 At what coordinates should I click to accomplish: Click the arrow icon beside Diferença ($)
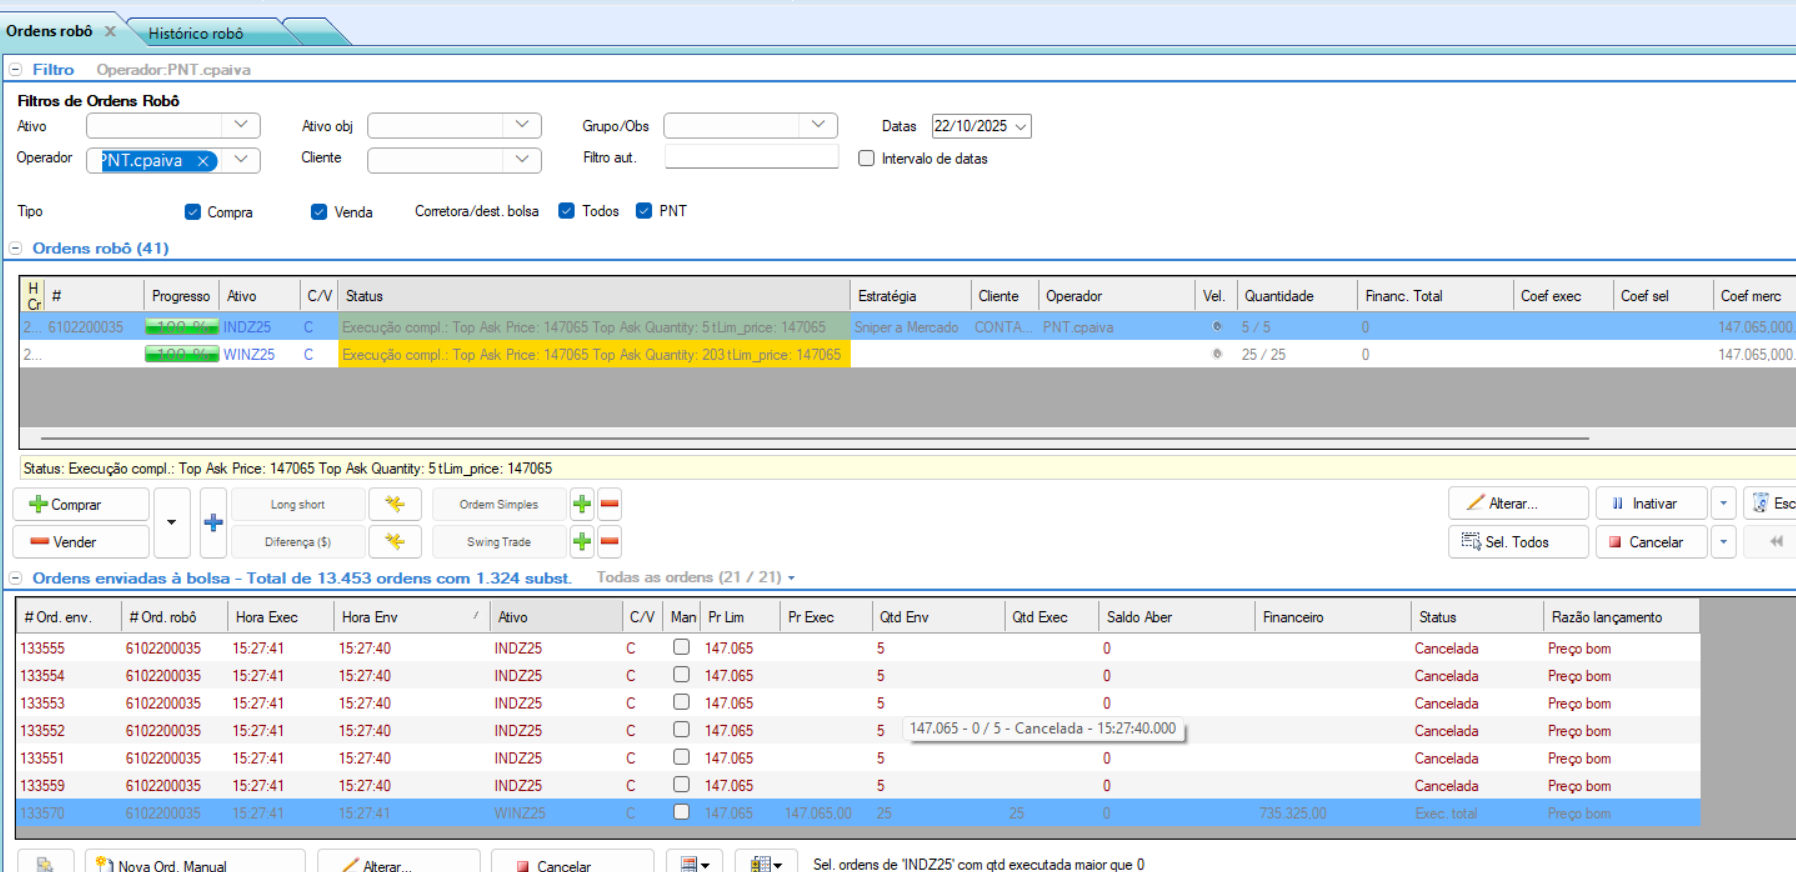coord(395,542)
